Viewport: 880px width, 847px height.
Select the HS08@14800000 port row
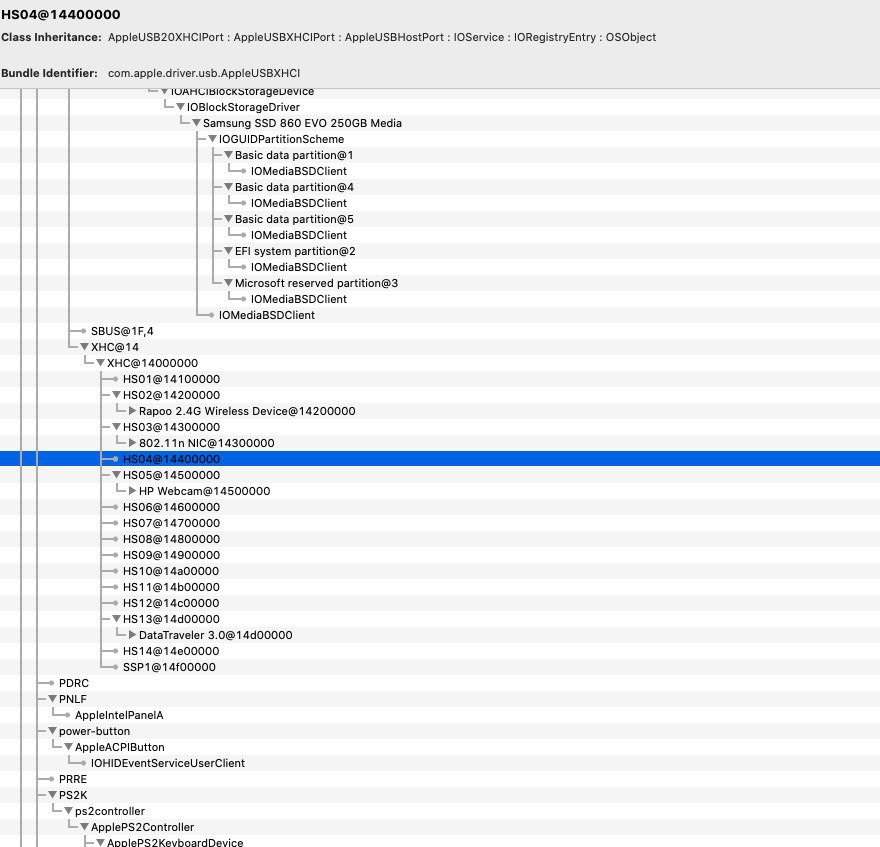(x=440, y=539)
